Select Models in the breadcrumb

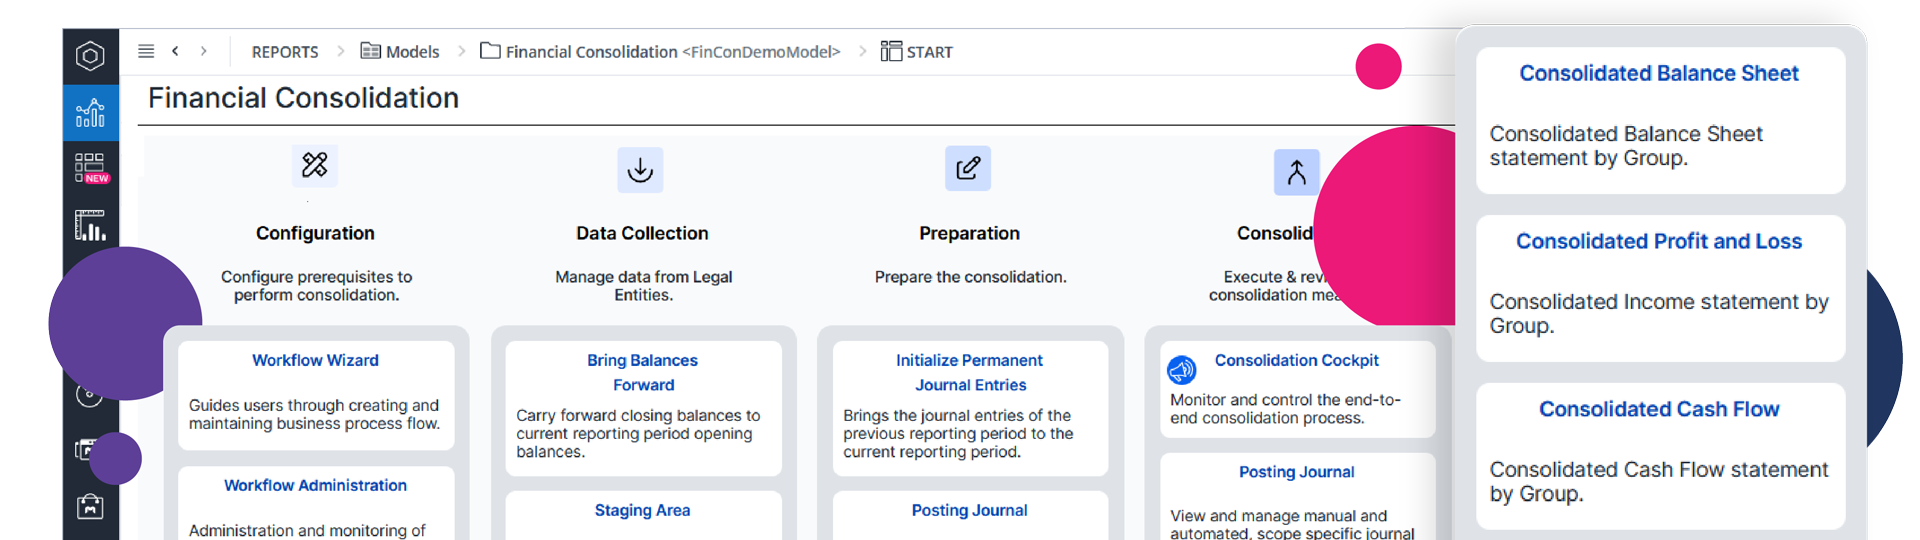(413, 52)
